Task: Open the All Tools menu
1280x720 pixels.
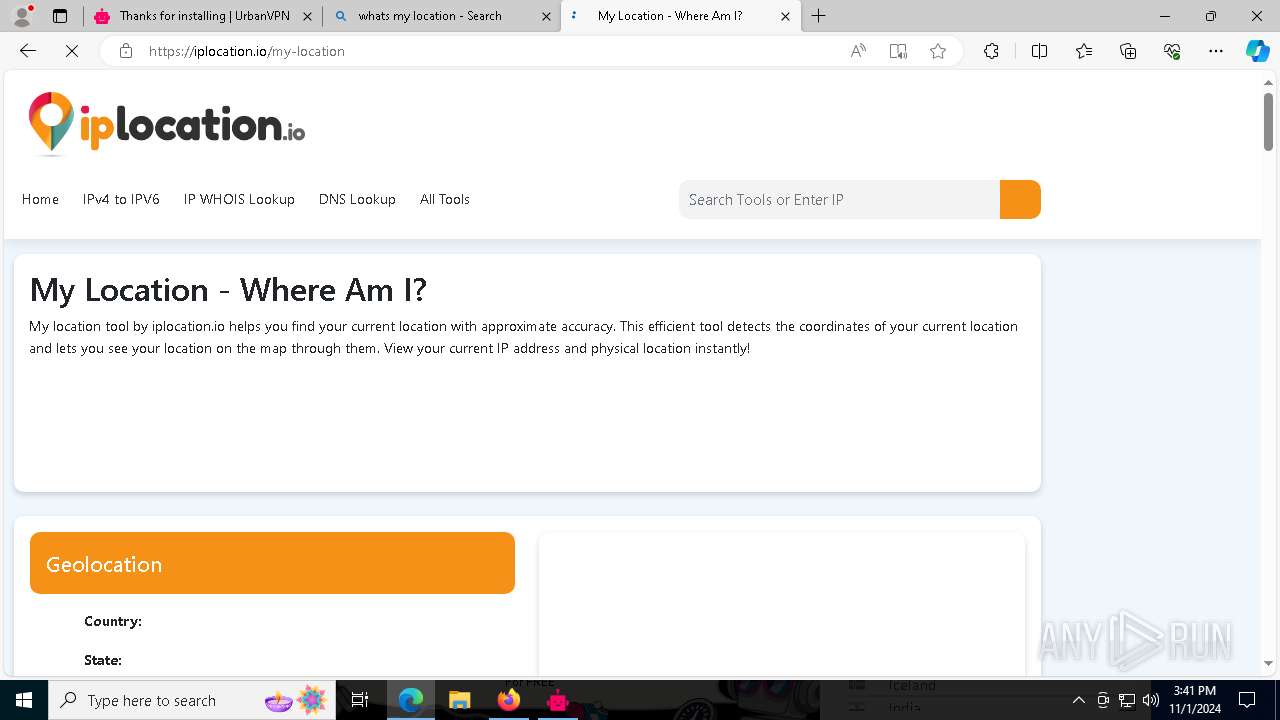Action: point(445,199)
